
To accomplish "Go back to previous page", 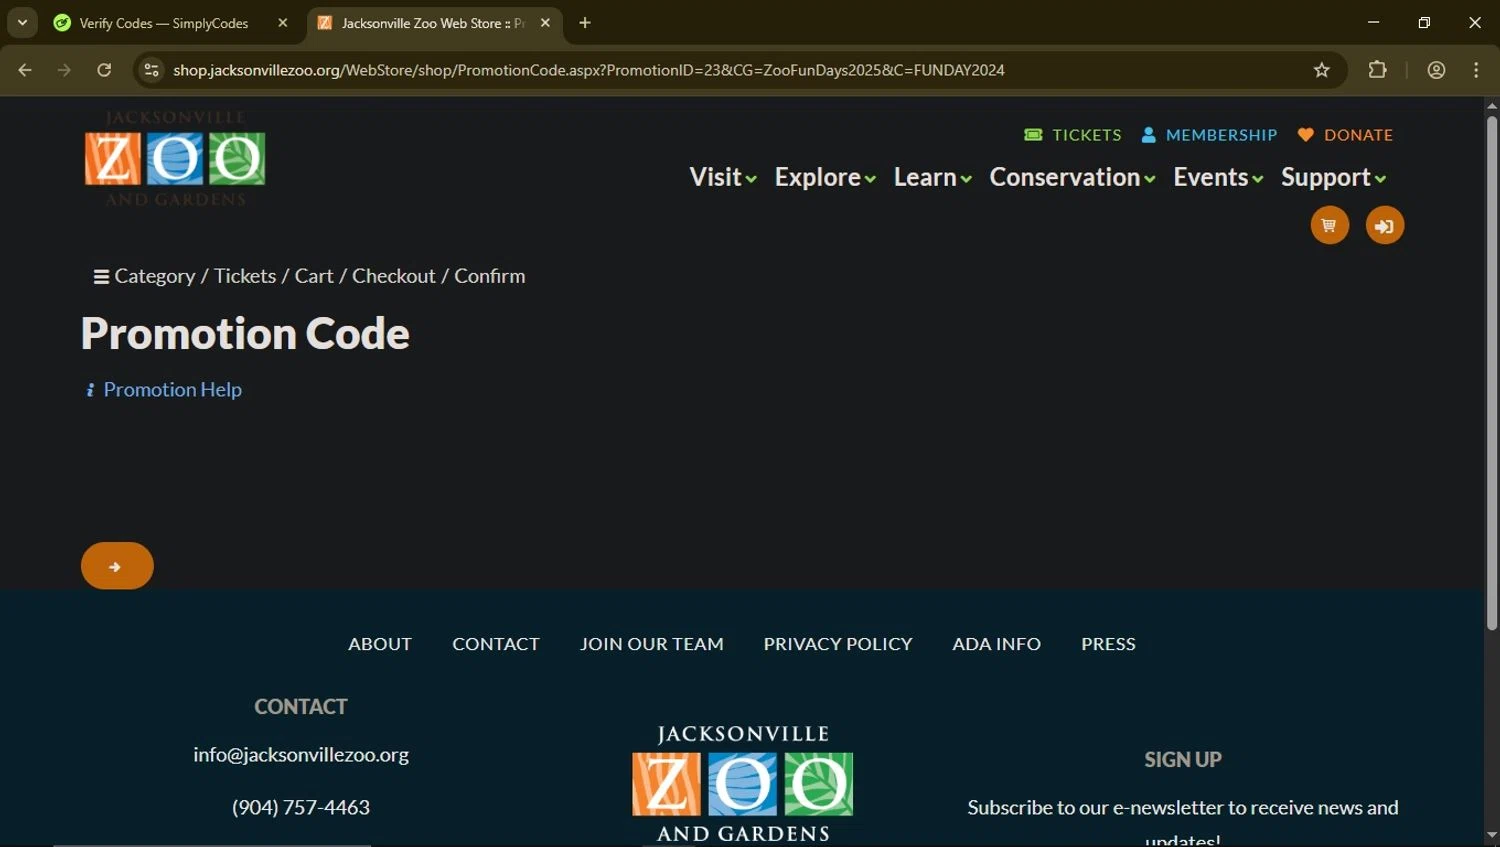I will (25, 70).
